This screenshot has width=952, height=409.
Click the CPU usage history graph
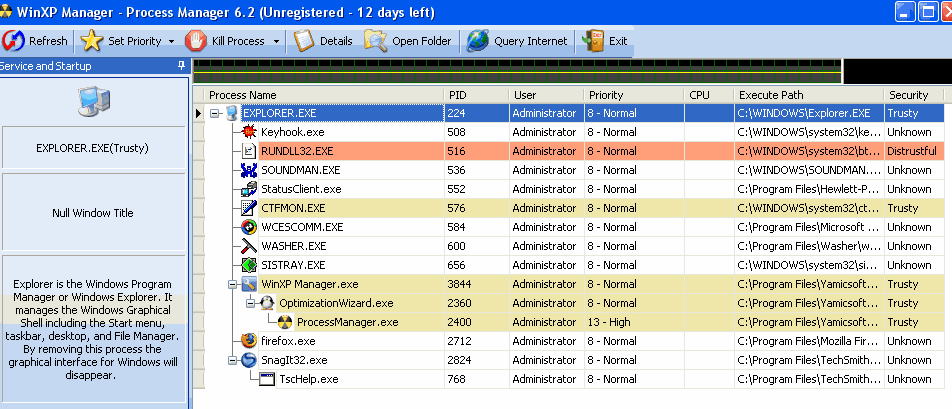pyautogui.click(x=517, y=71)
